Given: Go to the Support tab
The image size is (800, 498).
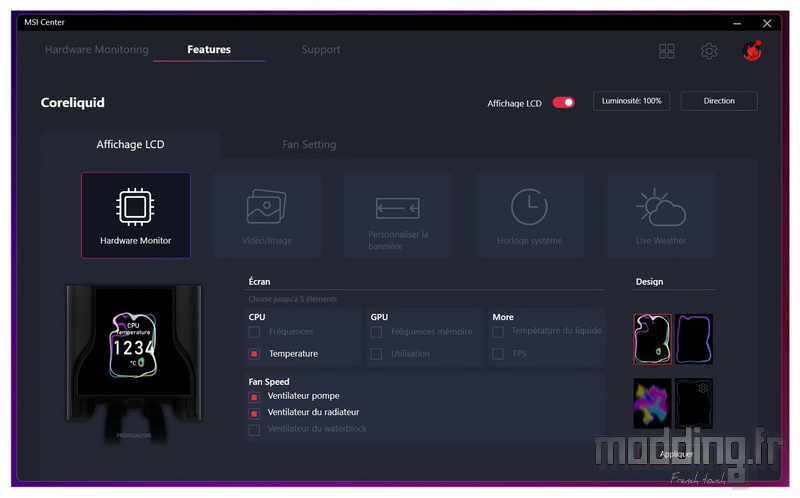Looking at the screenshot, I should click(321, 49).
